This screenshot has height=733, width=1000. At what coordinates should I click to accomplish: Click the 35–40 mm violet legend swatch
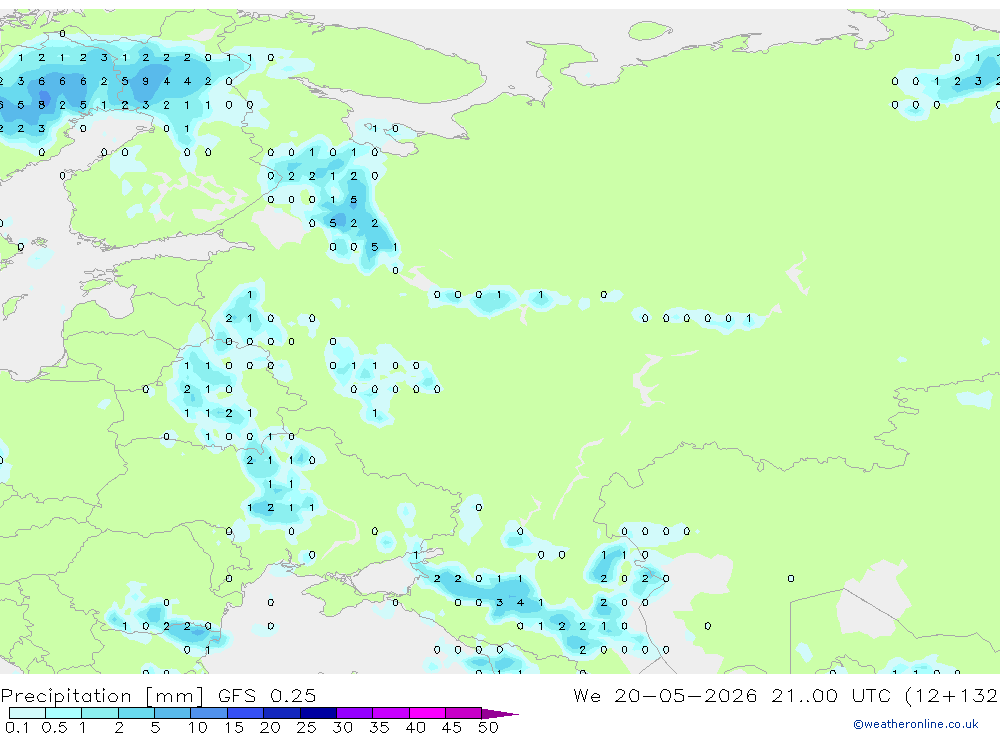click(390, 713)
